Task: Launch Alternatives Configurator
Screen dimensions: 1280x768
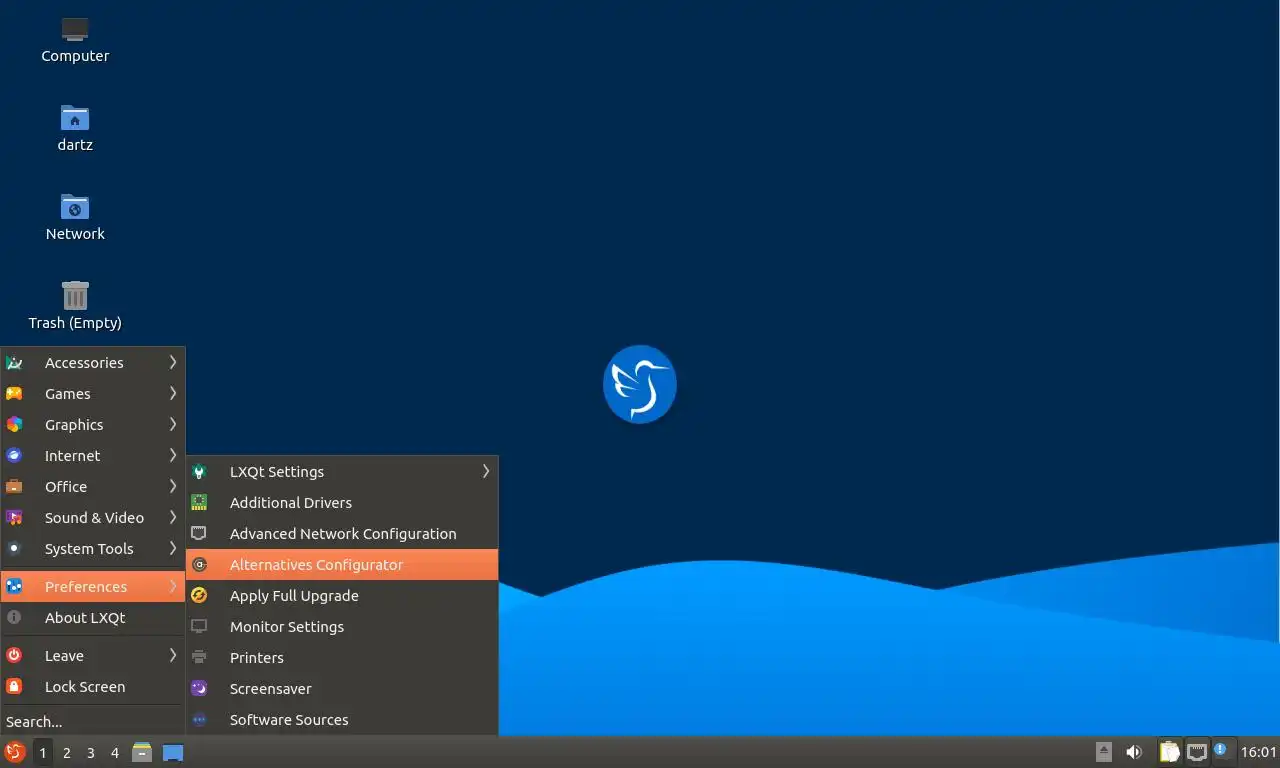Action: (342, 565)
